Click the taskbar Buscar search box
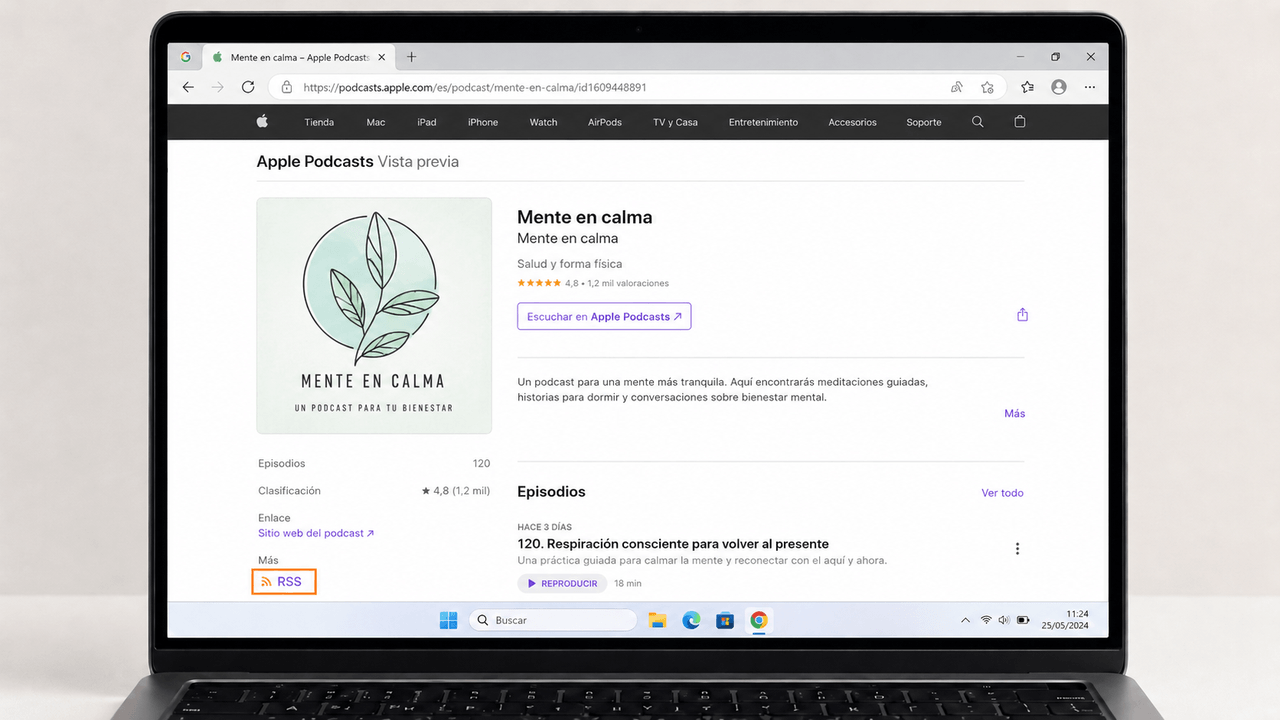This screenshot has height=720, width=1280. 553,620
